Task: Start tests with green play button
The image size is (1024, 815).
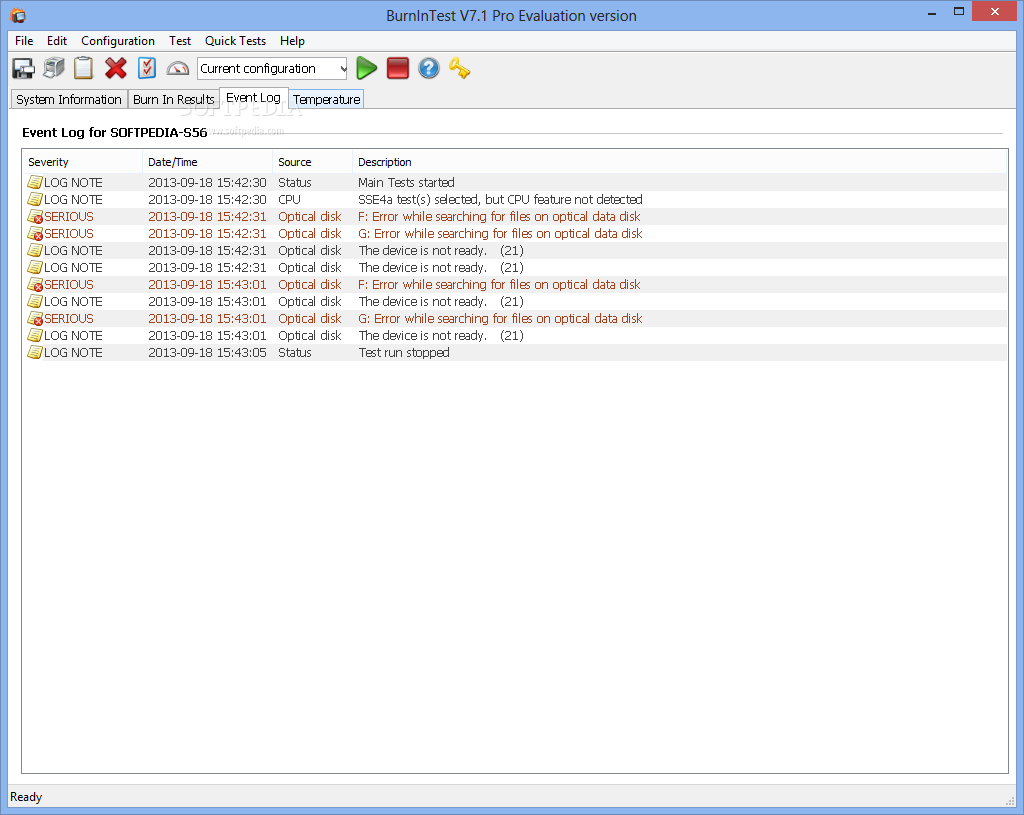Action: pos(366,68)
